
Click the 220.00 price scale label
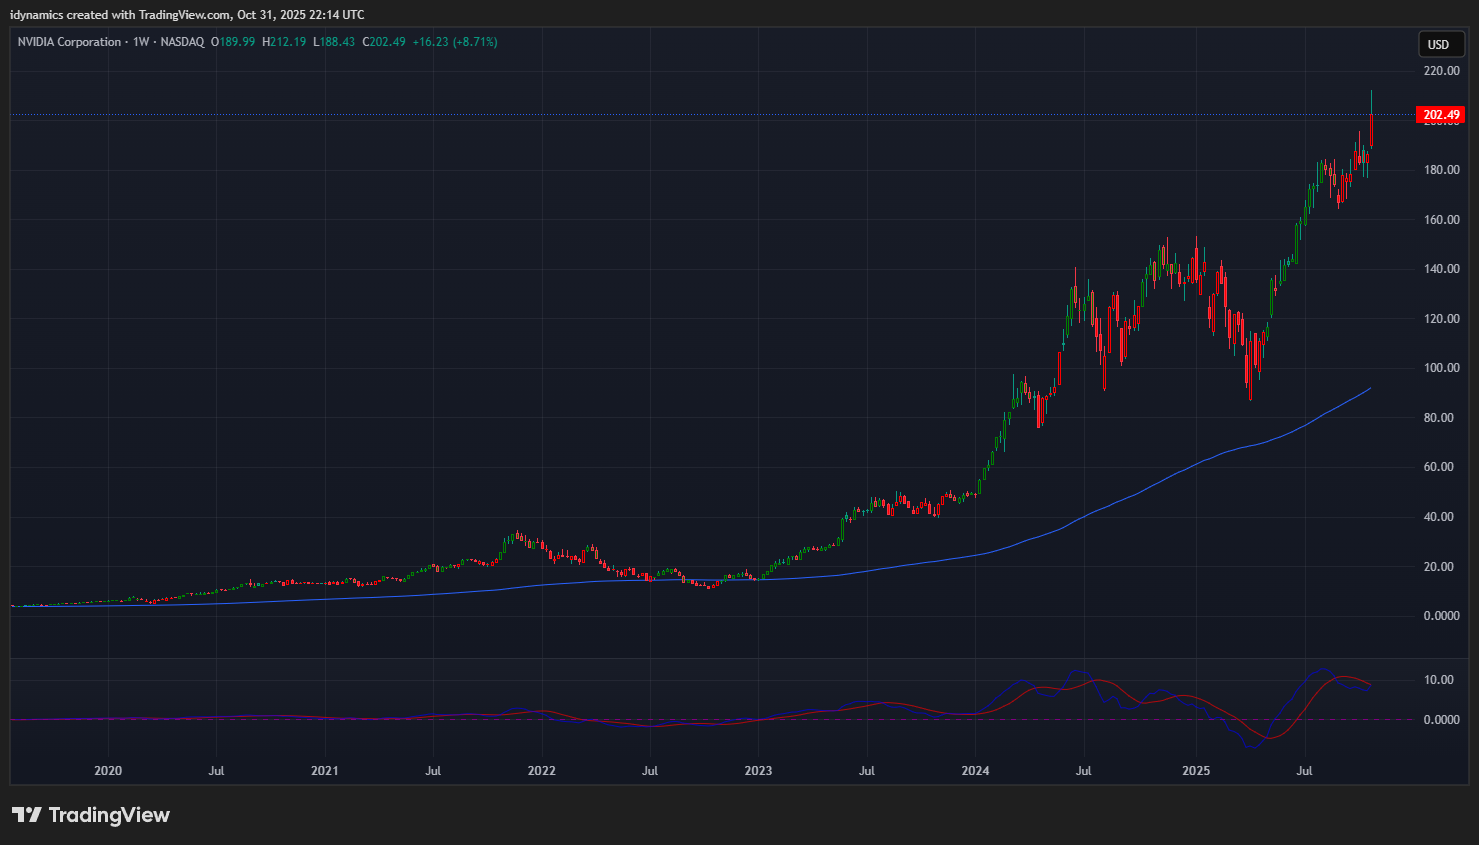(1441, 71)
